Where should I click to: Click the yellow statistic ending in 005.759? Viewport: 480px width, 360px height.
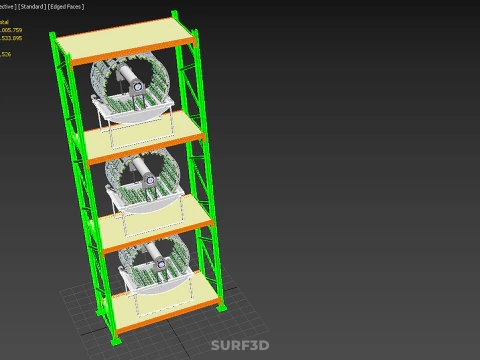pos(11,30)
